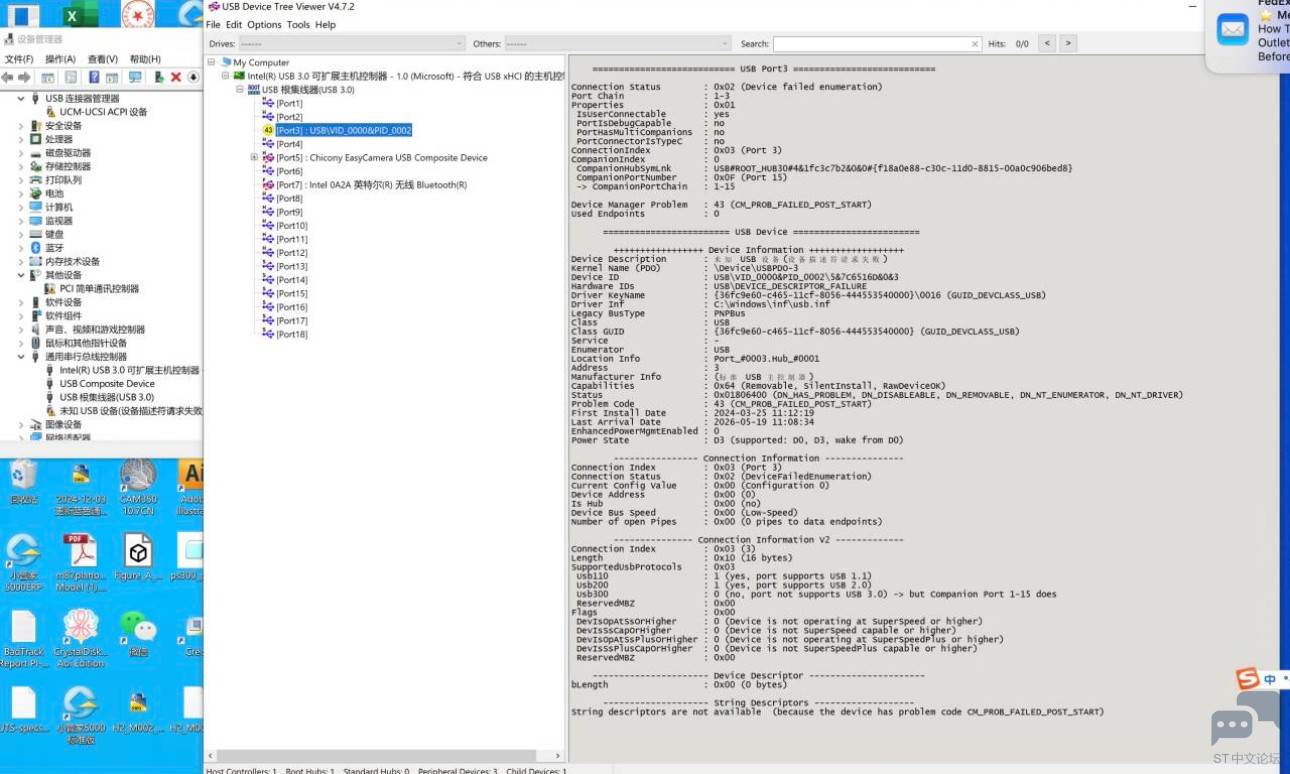Select the UCM-UCSI ACPI 设备 entry

103,112
